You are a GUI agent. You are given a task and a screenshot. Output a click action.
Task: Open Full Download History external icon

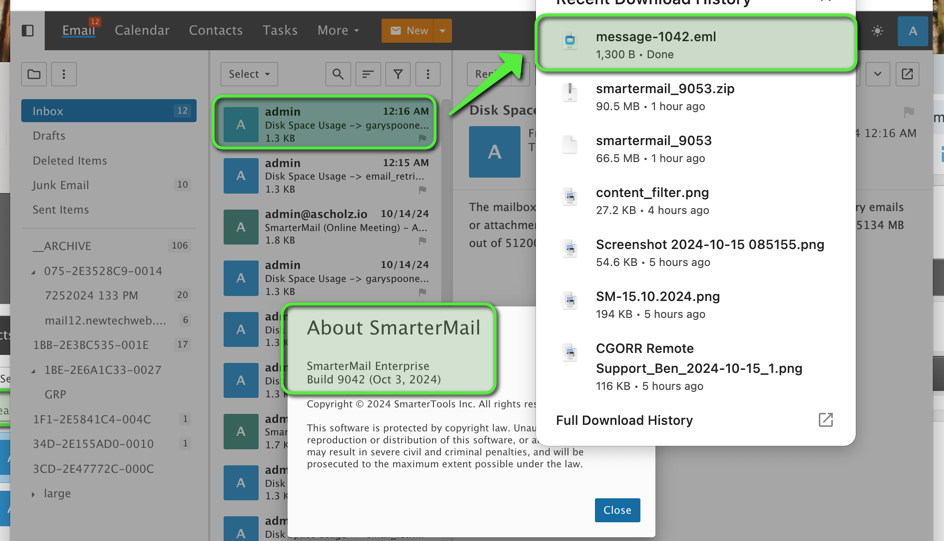click(x=825, y=420)
